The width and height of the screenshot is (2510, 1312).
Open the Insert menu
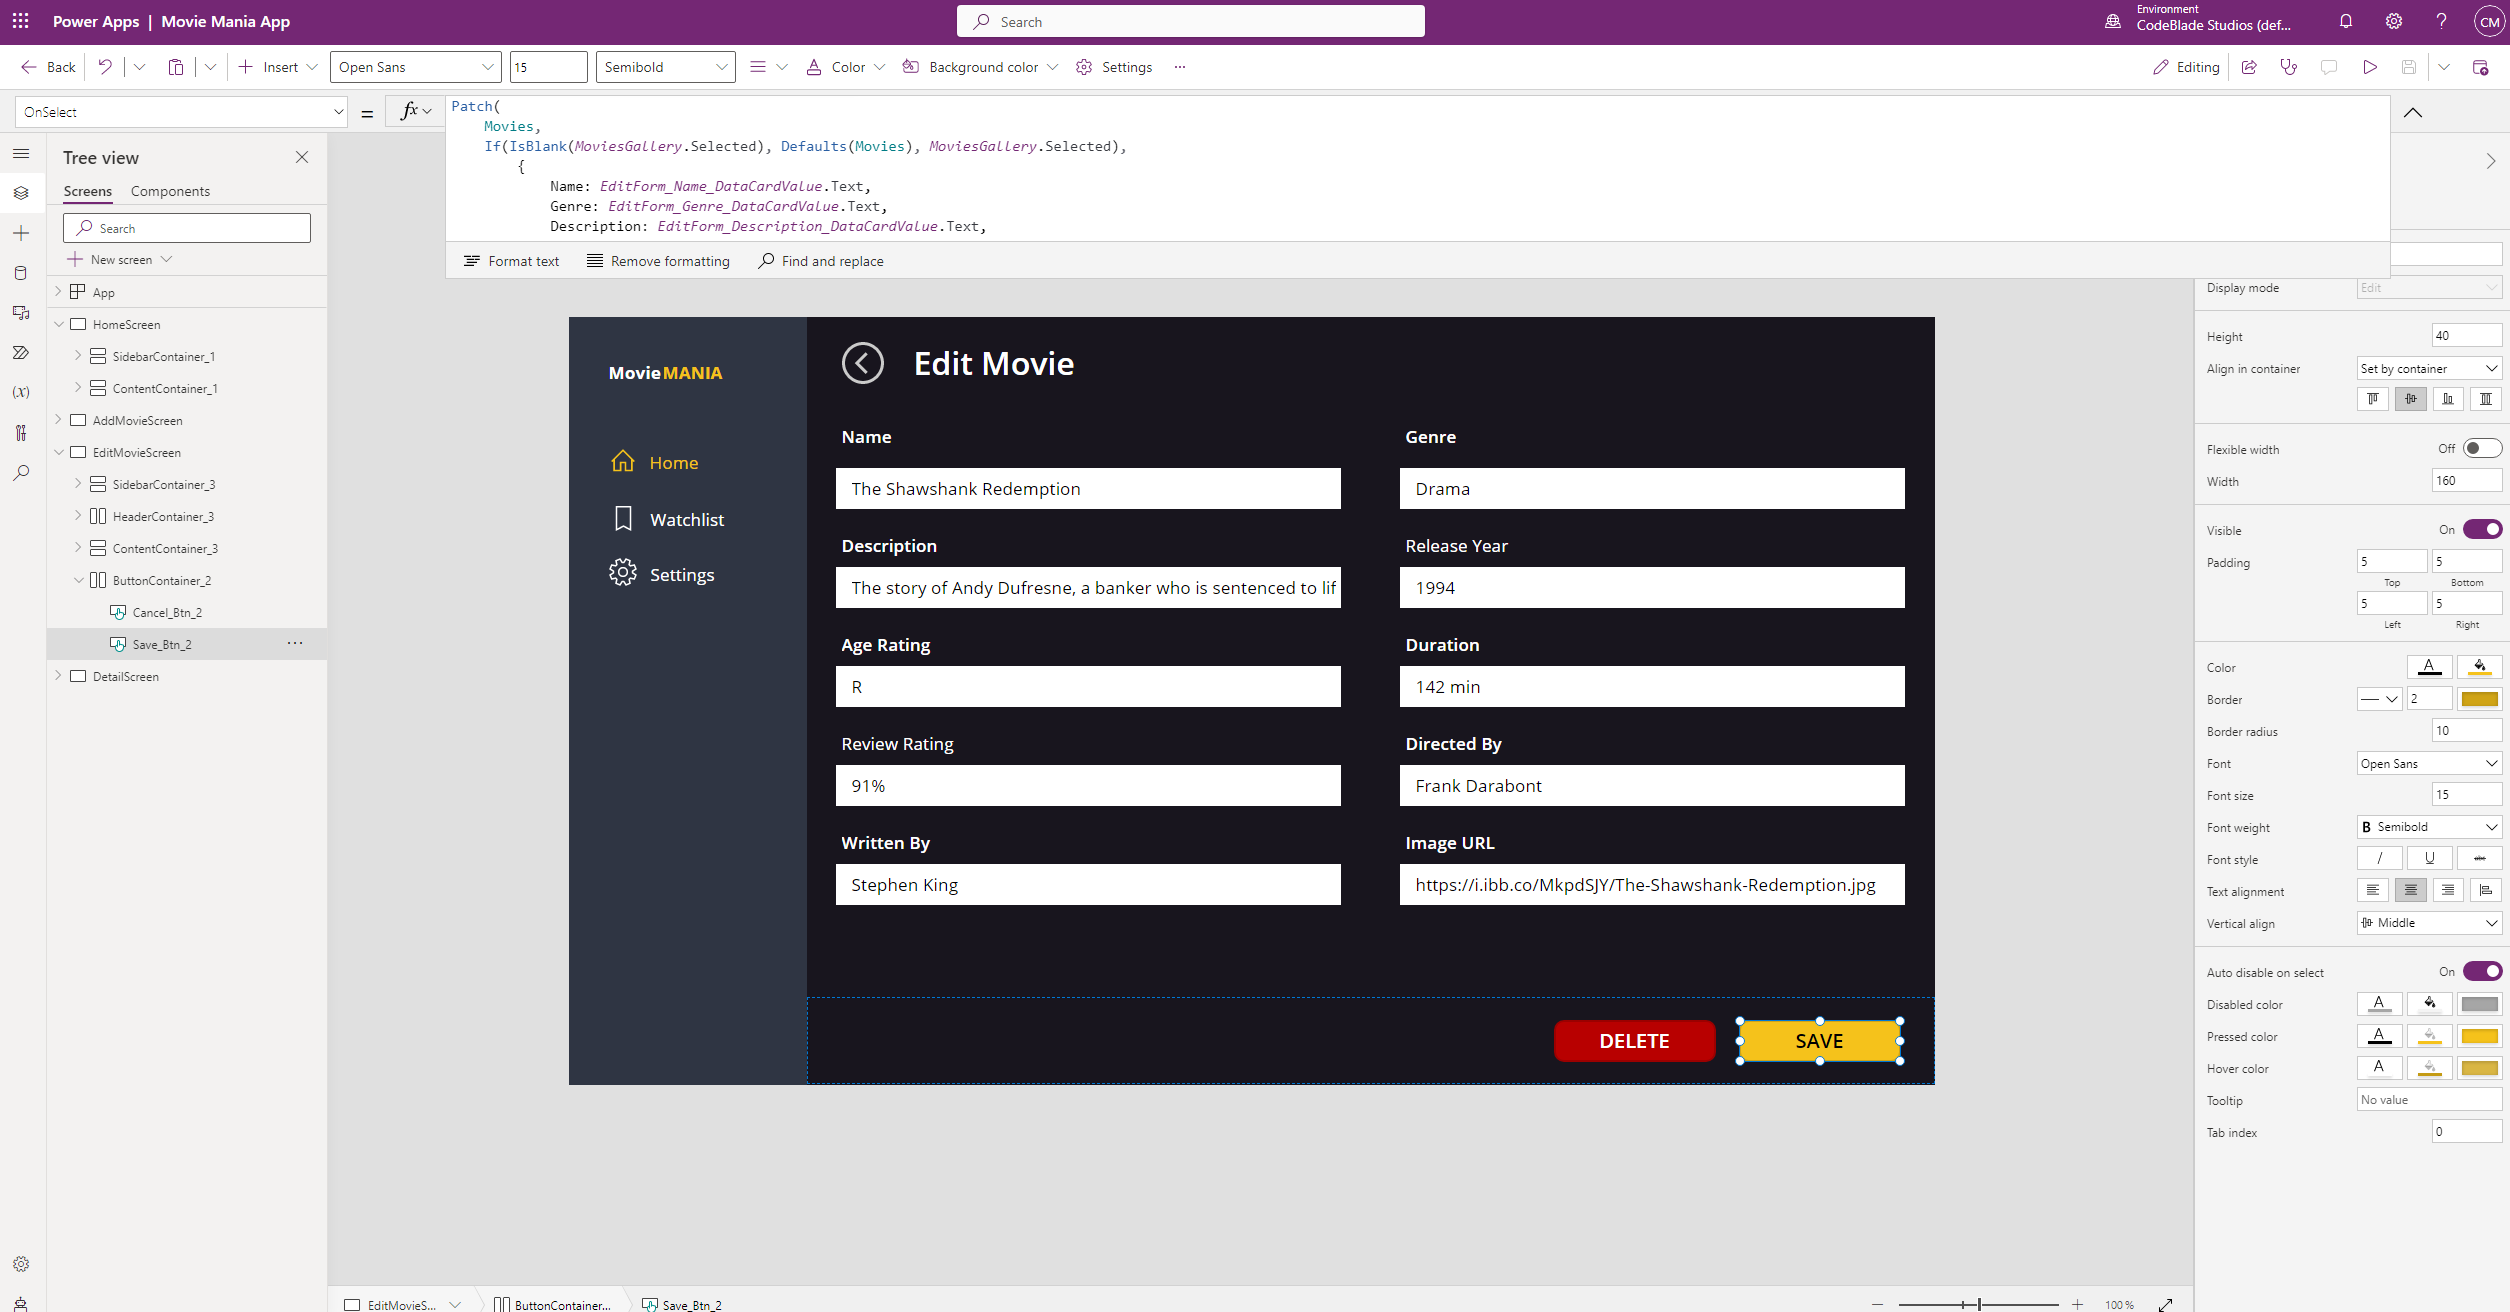278,67
